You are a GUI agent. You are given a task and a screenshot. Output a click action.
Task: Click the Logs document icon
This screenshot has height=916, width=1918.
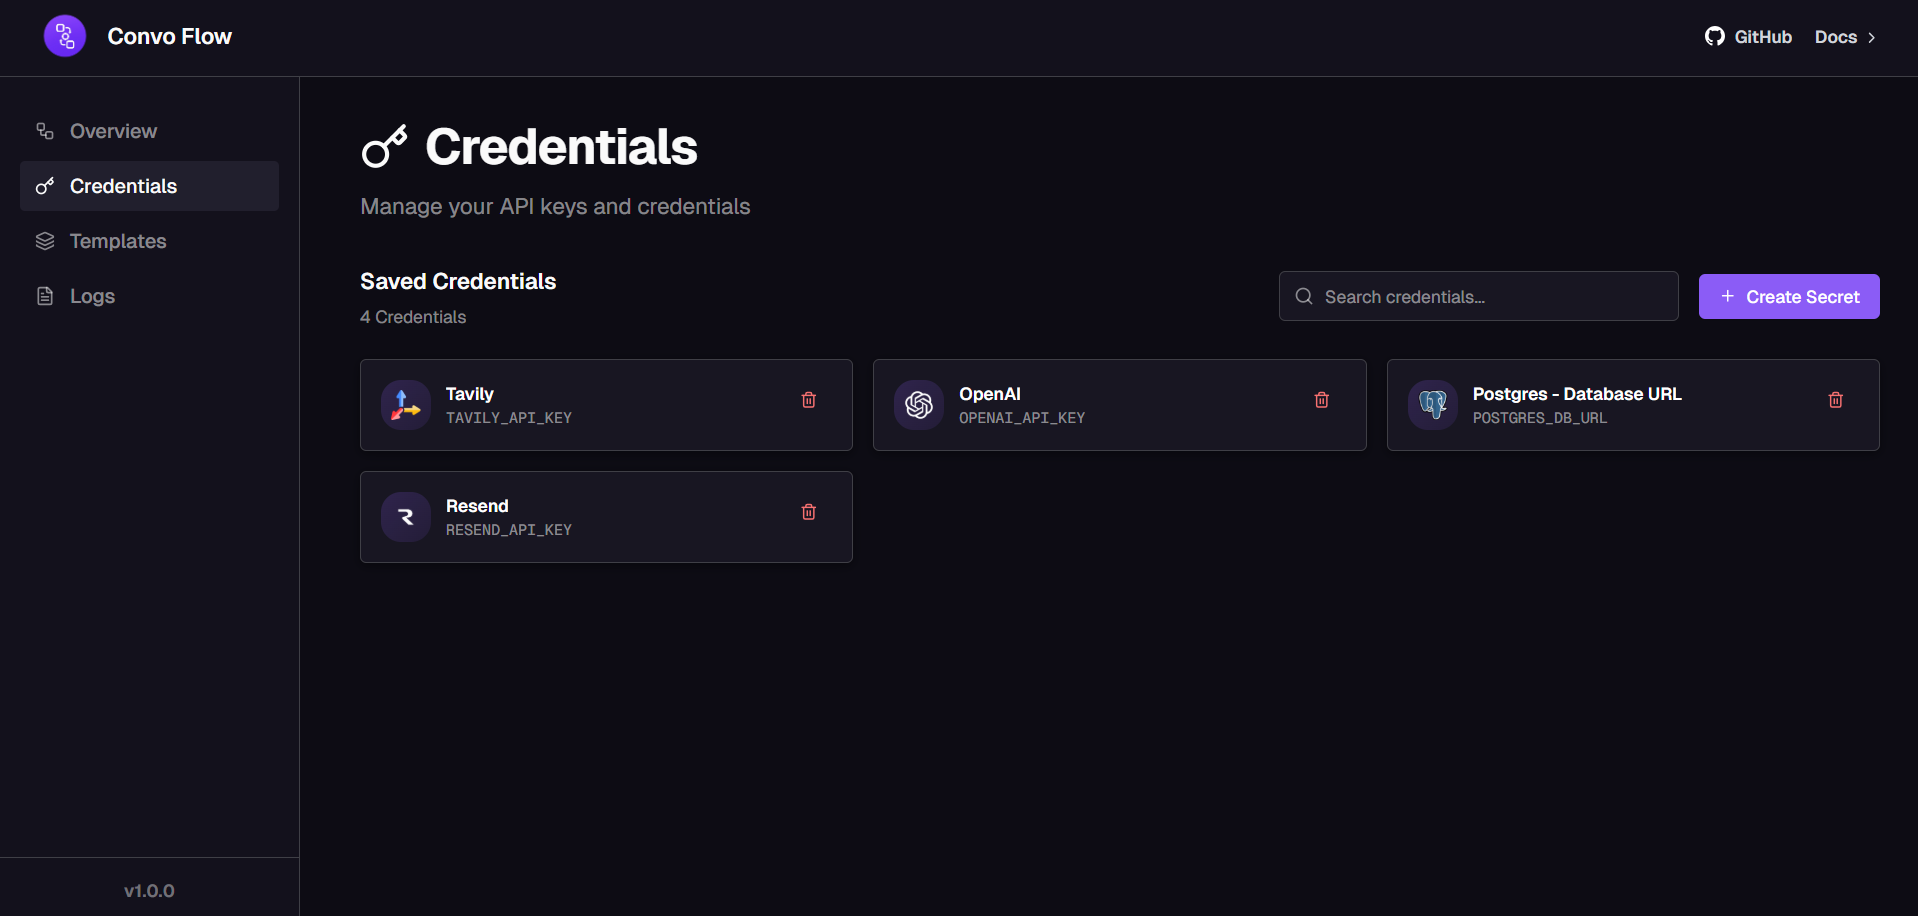point(44,296)
